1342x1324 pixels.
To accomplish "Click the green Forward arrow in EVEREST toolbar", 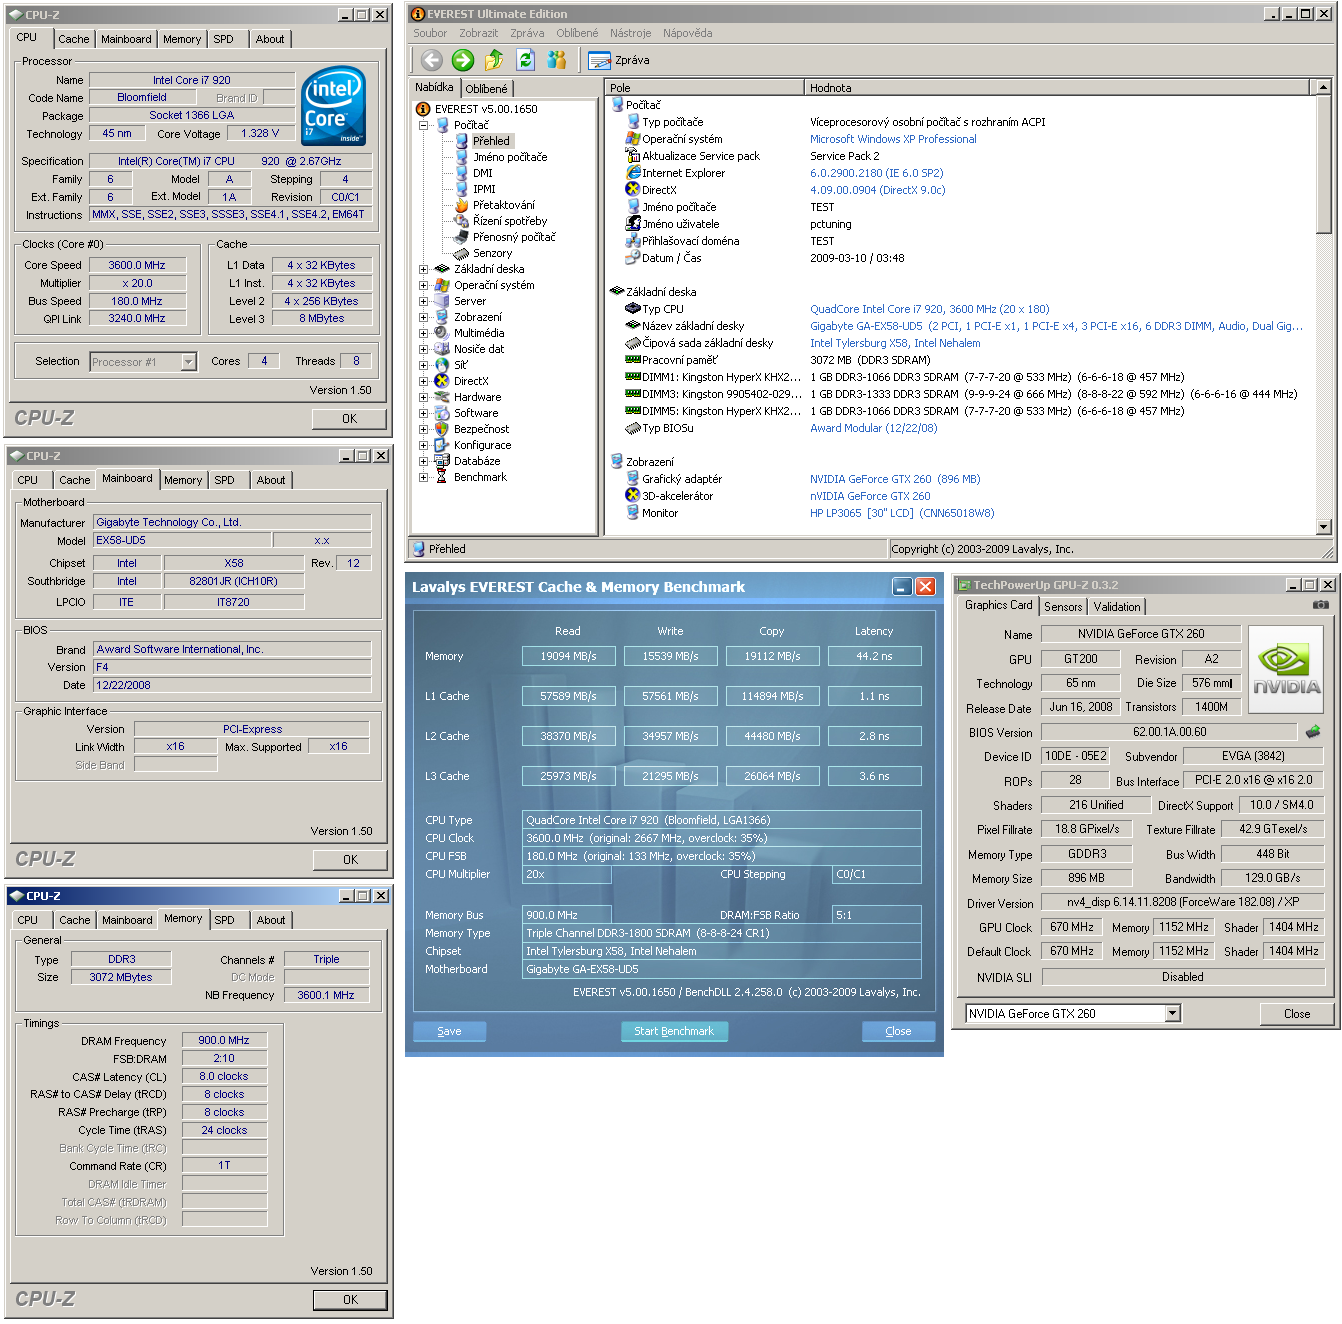I will pos(462,60).
